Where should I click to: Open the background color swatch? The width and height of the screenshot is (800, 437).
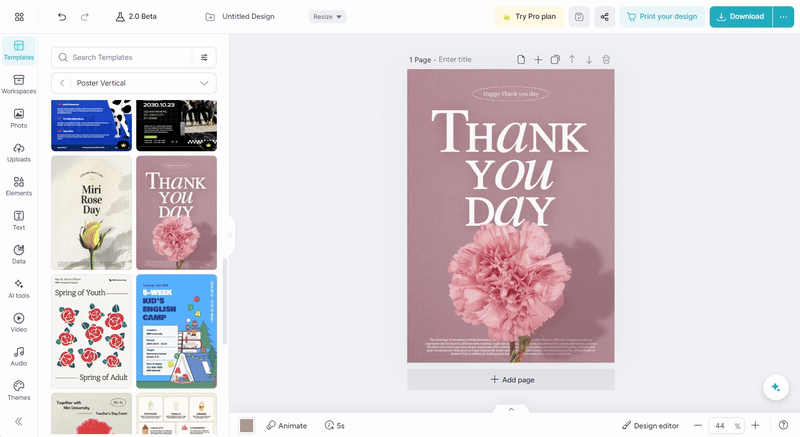point(246,425)
